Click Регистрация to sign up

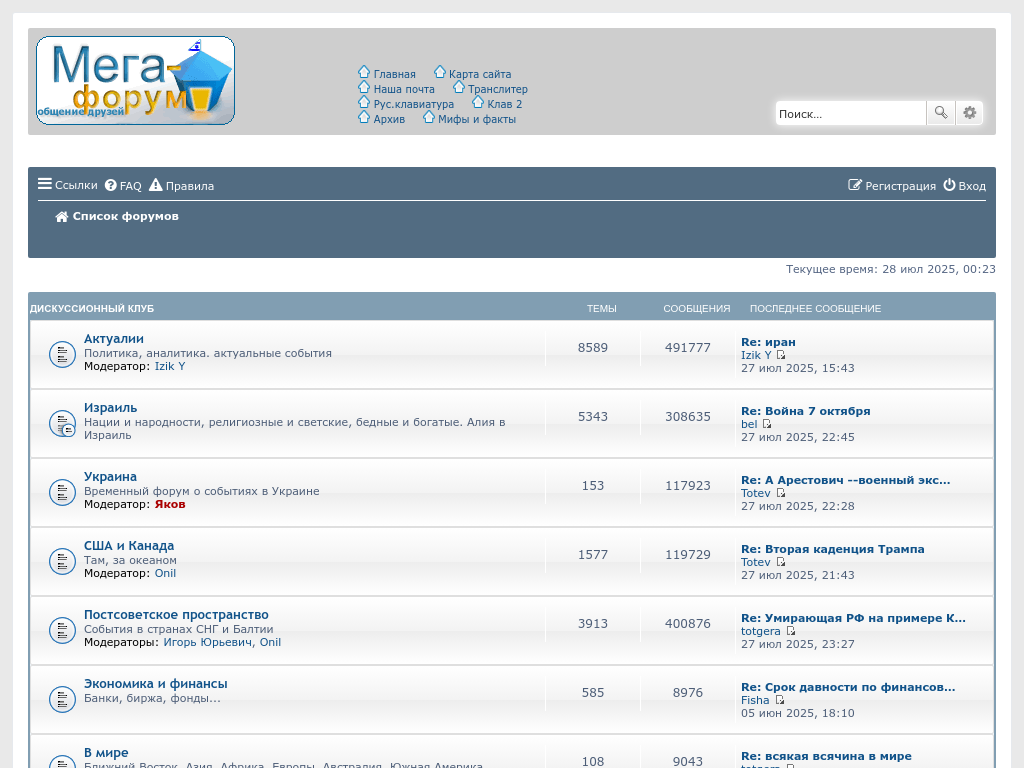(x=892, y=186)
